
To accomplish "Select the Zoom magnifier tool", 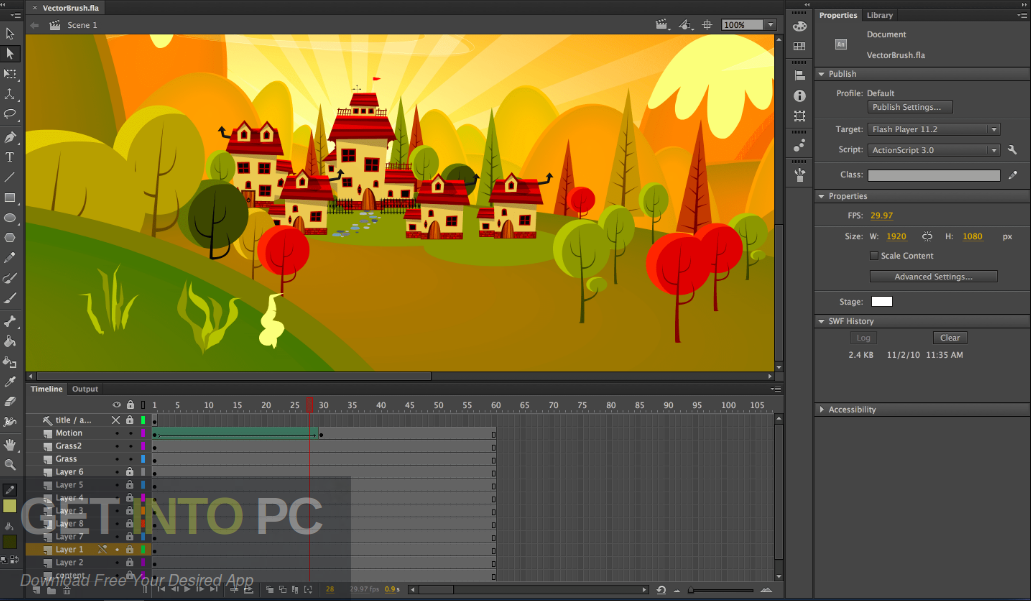I will tap(10, 465).
